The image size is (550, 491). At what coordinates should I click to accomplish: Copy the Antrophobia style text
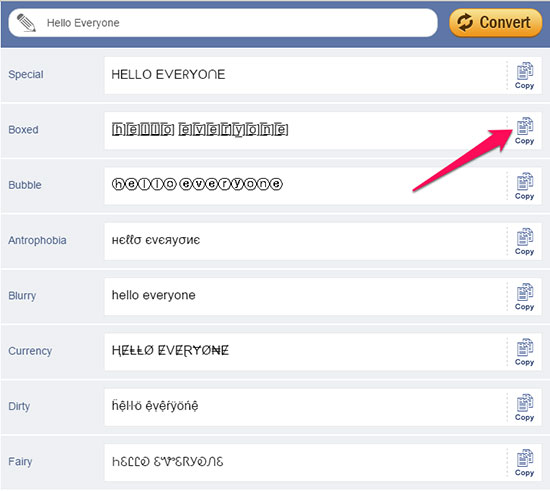tap(524, 242)
